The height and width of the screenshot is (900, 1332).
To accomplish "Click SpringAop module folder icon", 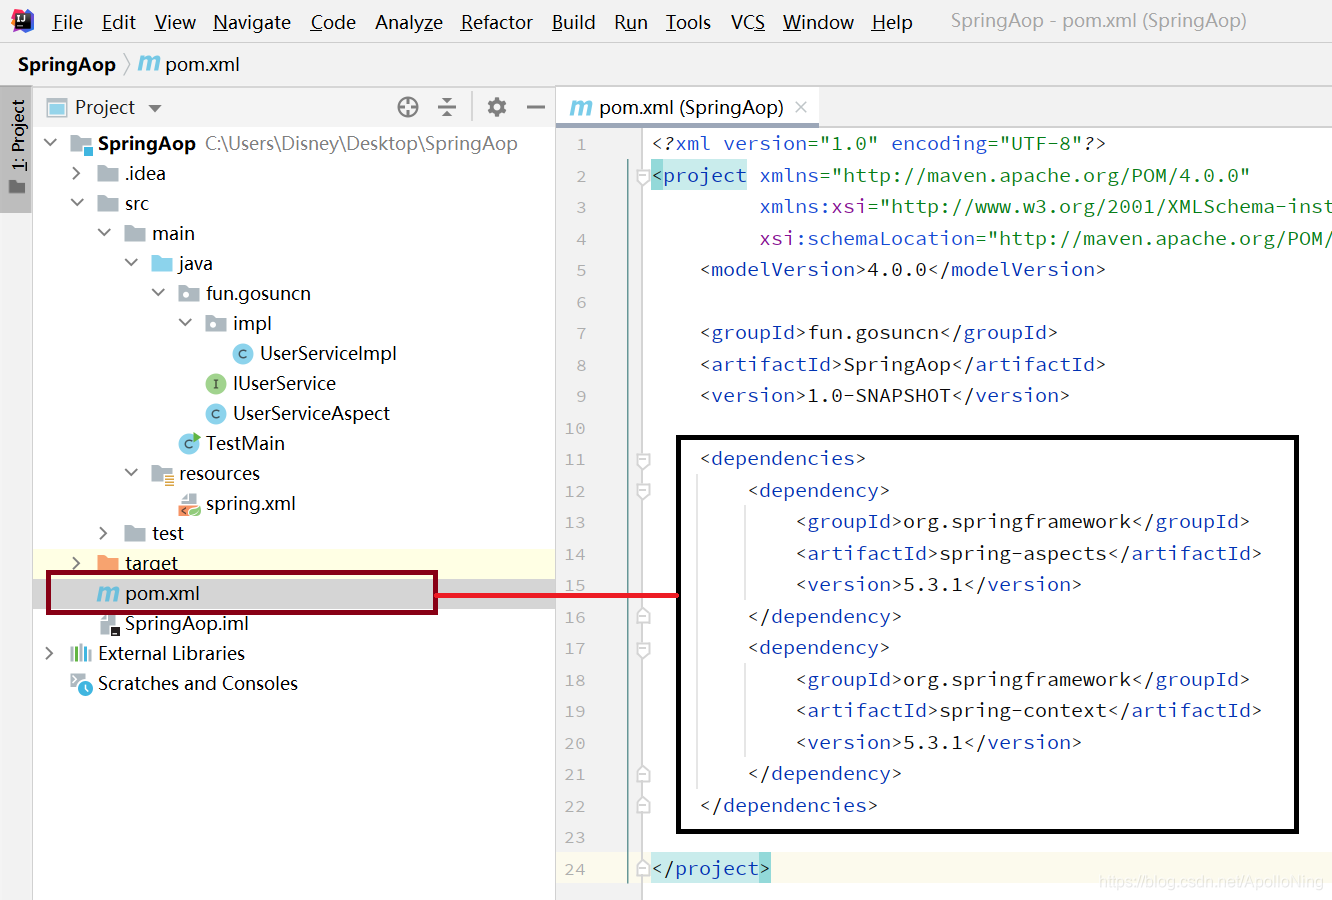I will 81,144.
